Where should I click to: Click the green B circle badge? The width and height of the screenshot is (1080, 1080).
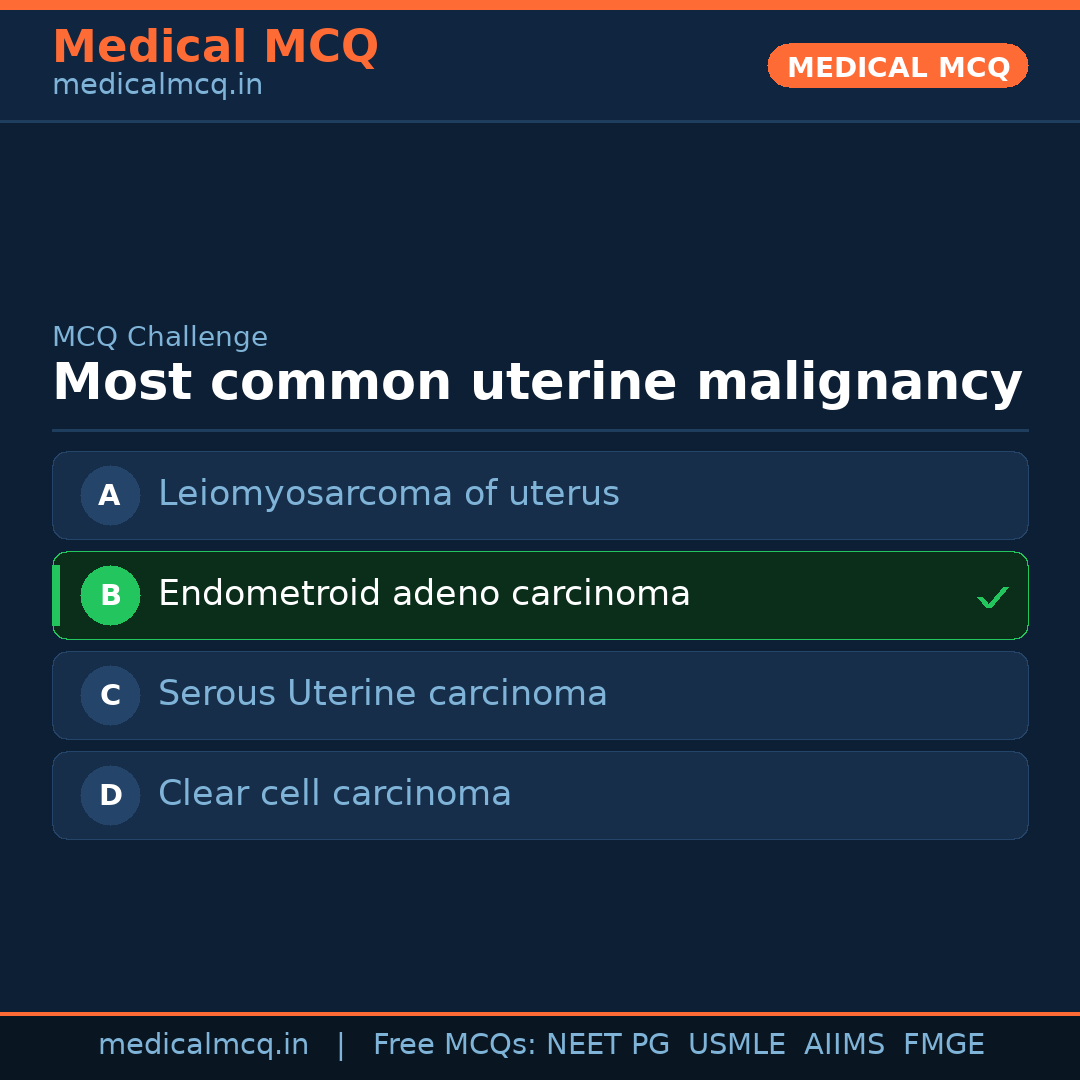110,595
